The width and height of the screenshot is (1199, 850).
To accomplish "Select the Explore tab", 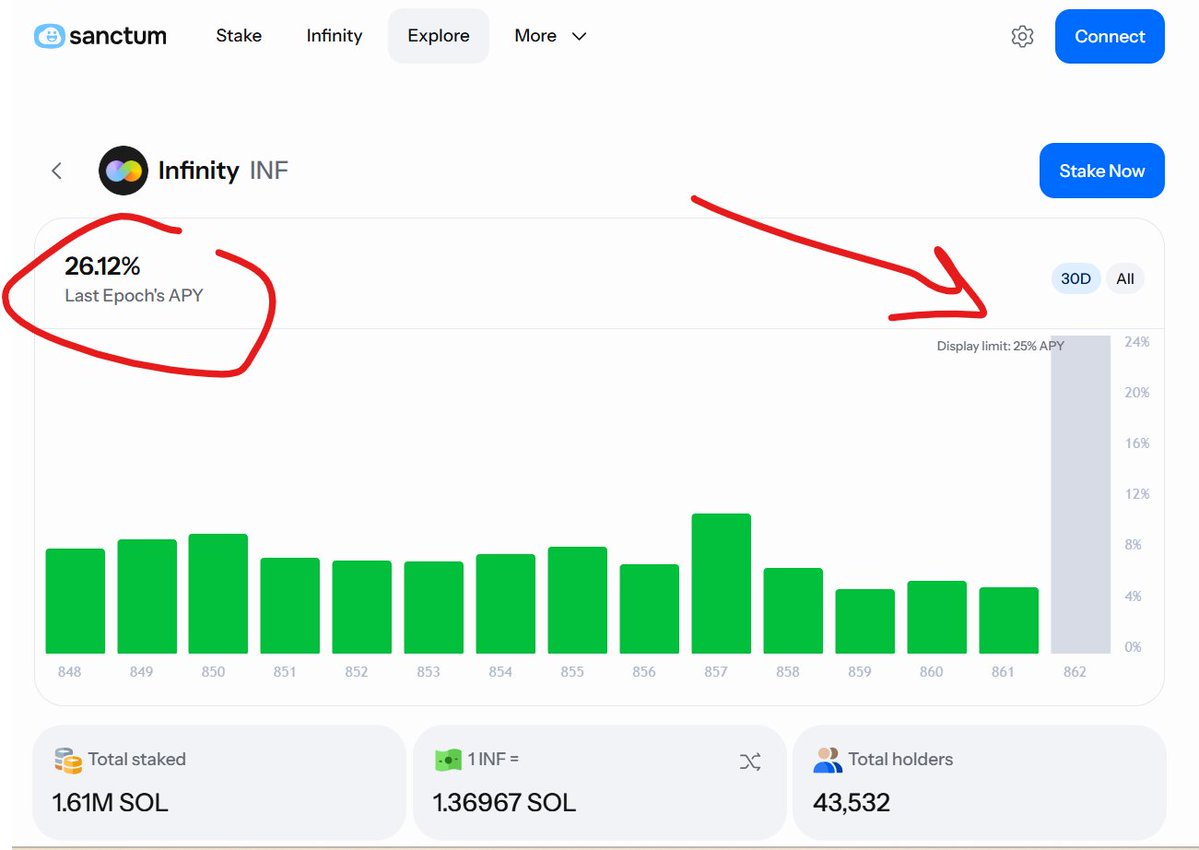I will (x=438, y=36).
